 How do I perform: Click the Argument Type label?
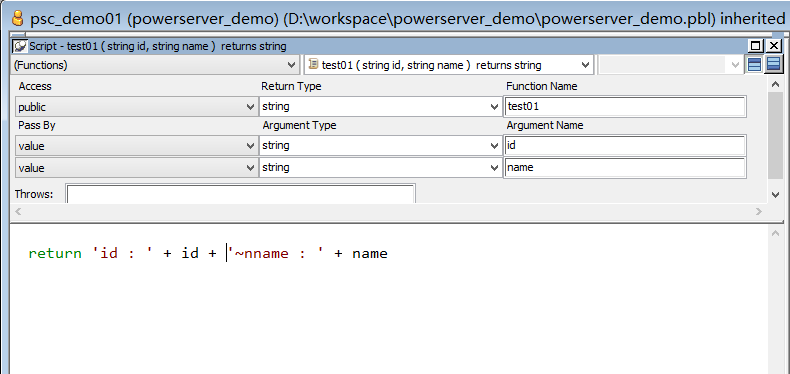coord(299,126)
